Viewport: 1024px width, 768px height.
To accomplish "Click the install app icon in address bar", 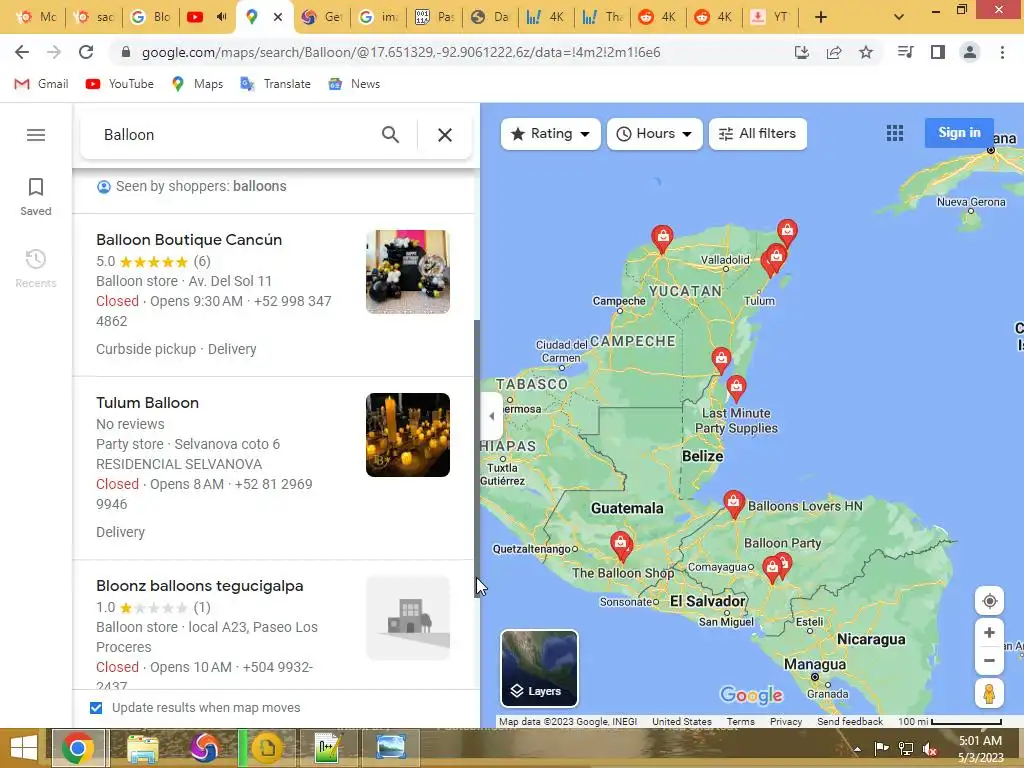I will pyautogui.click(x=801, y=52).
